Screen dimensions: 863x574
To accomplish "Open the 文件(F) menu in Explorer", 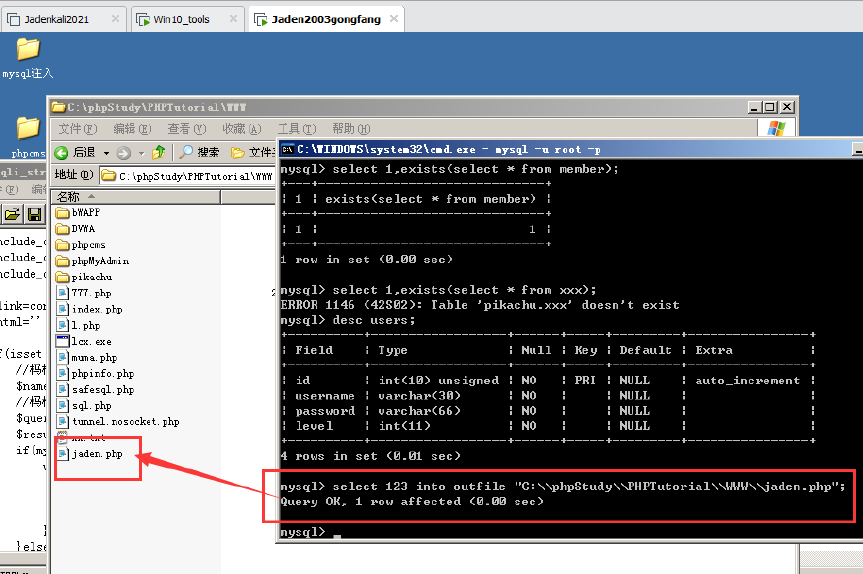I will [x=77, y=129].
